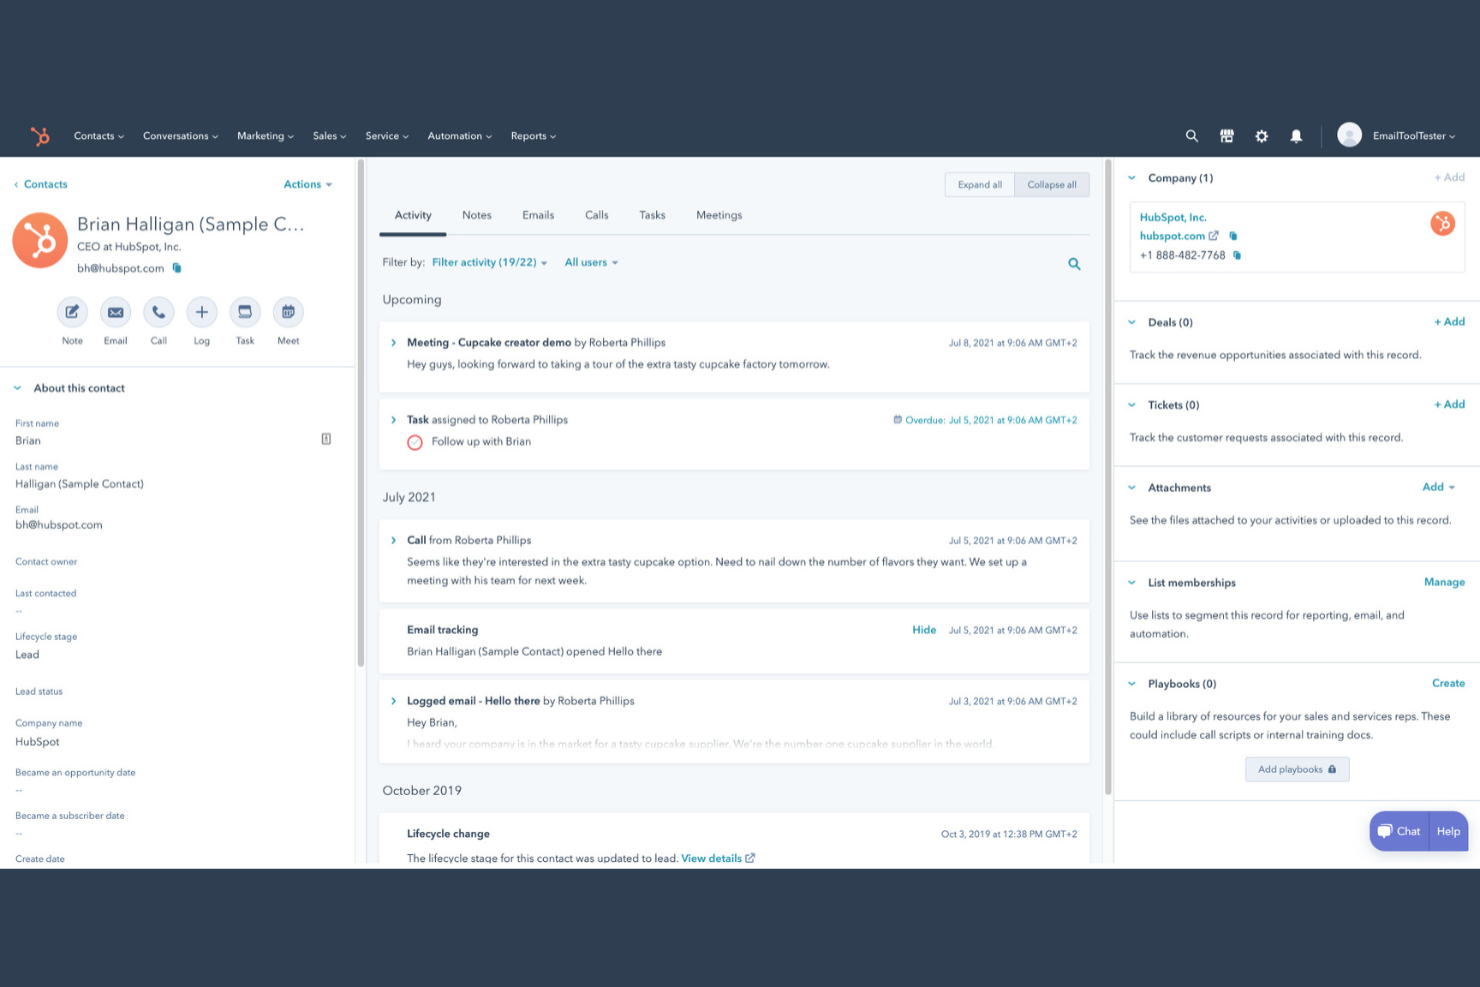This screenshot has width=1480, height=987.
Task: Select the Email icon below the contact name
Action: pos(115,312)
